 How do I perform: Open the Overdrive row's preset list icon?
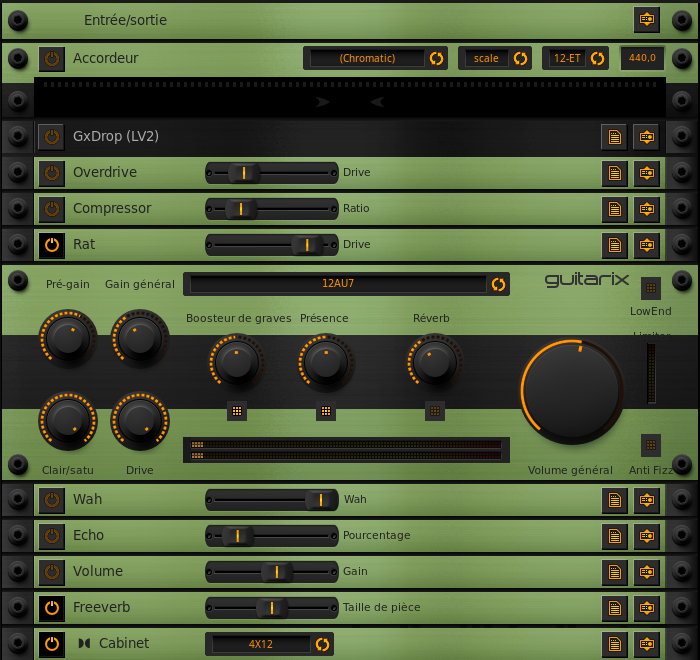[x=614, y=173]
